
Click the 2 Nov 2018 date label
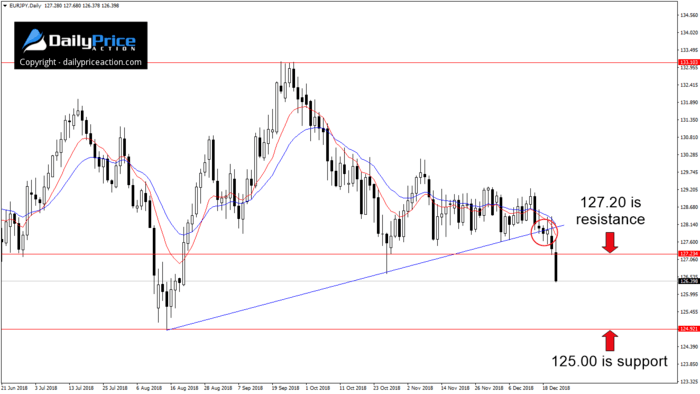tap(420, 388)
